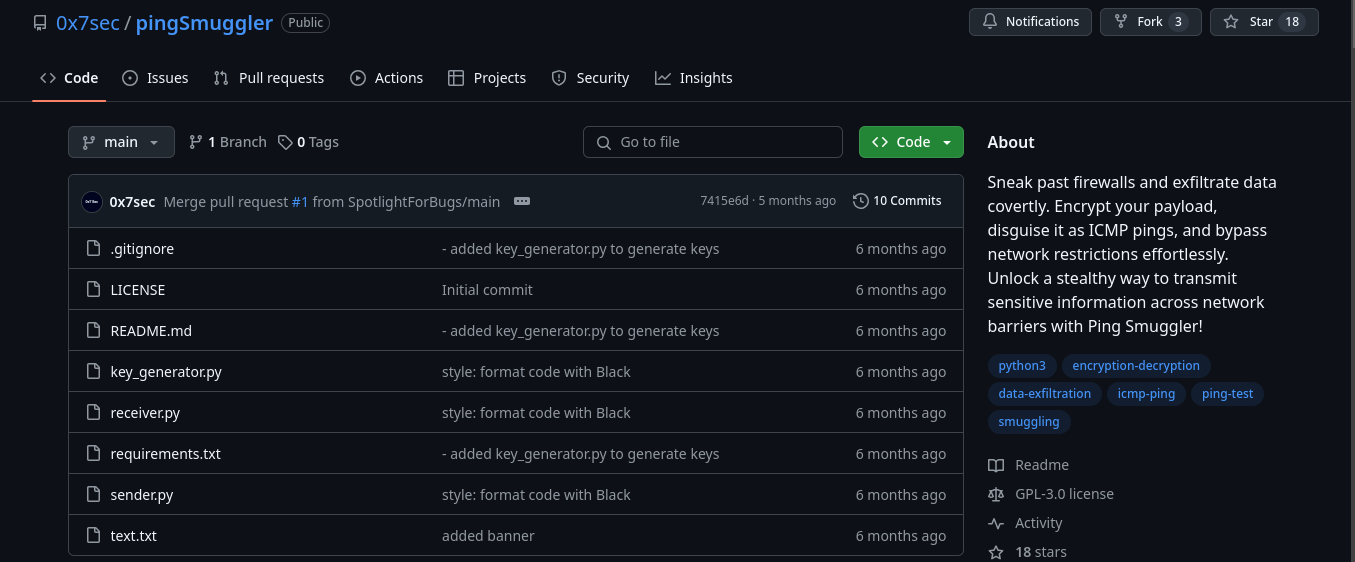Screen dimensions: 1355x562
Task: Expand the main branch dropdown
Action: 121,142
